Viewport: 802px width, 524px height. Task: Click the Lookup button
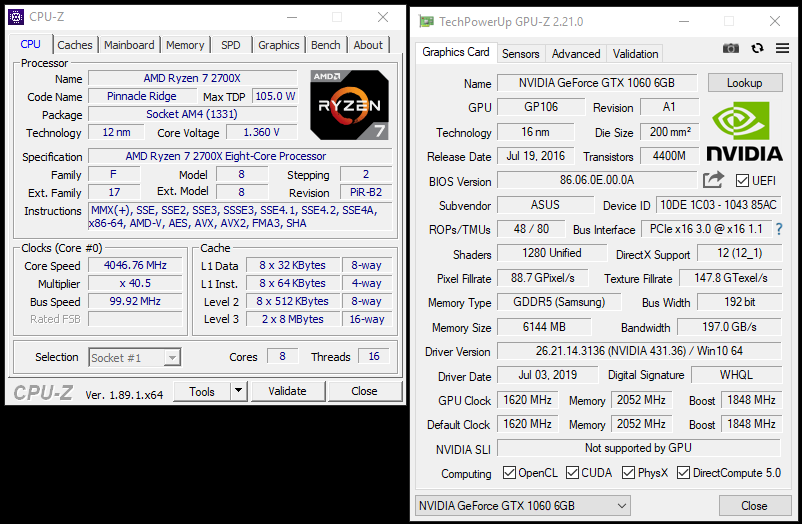pos(745,83)
